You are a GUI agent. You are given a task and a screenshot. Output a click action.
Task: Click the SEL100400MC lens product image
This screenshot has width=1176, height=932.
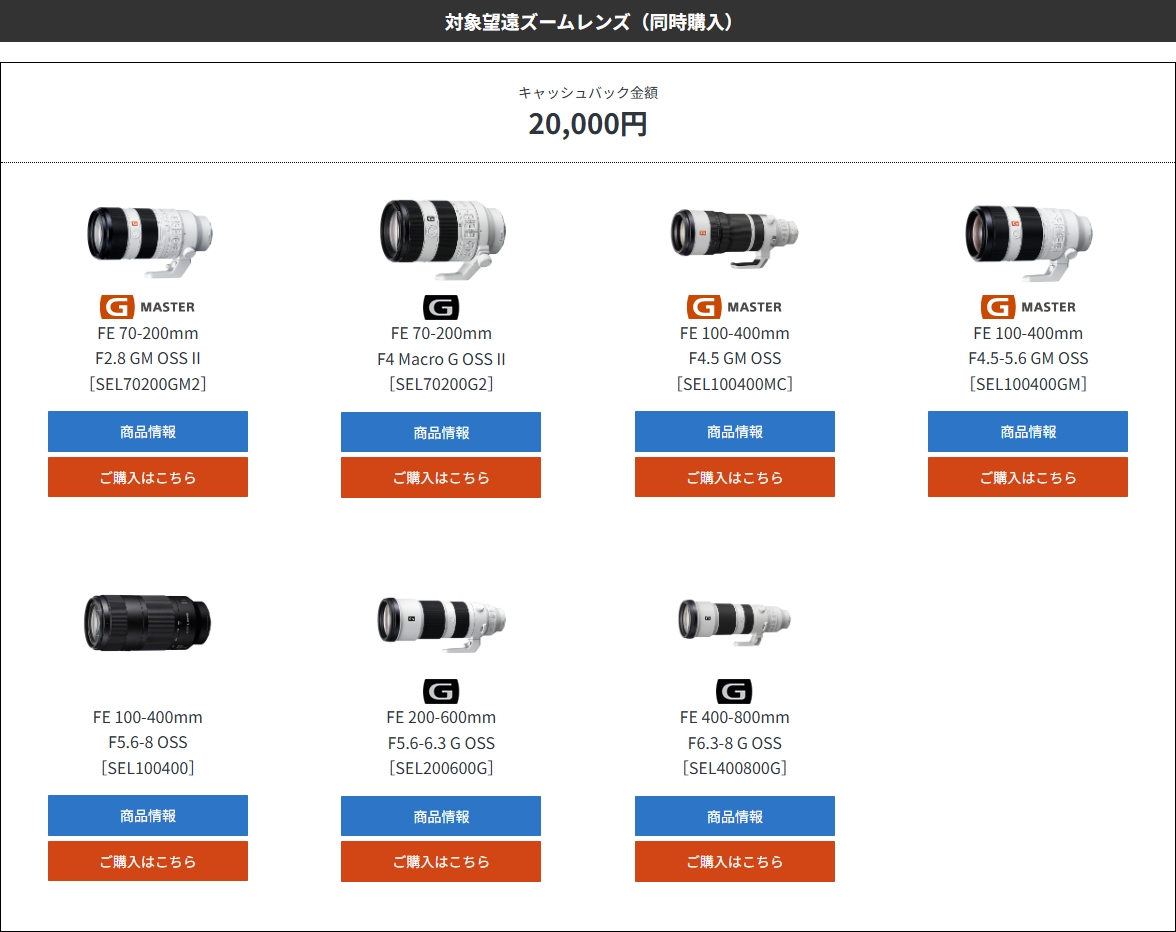tap(734, 237)
